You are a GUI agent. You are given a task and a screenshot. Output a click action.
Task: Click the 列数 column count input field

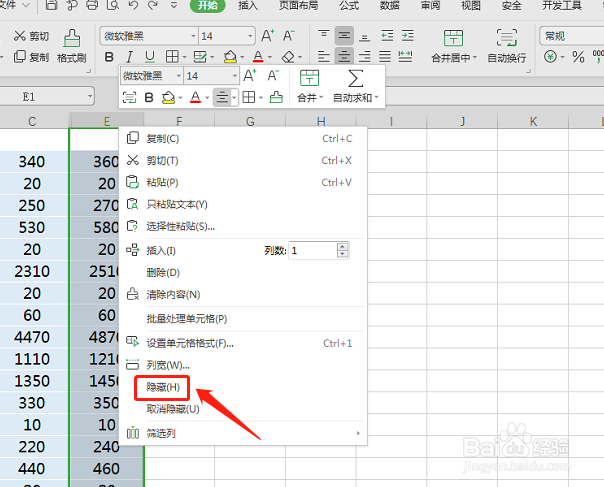313,251
